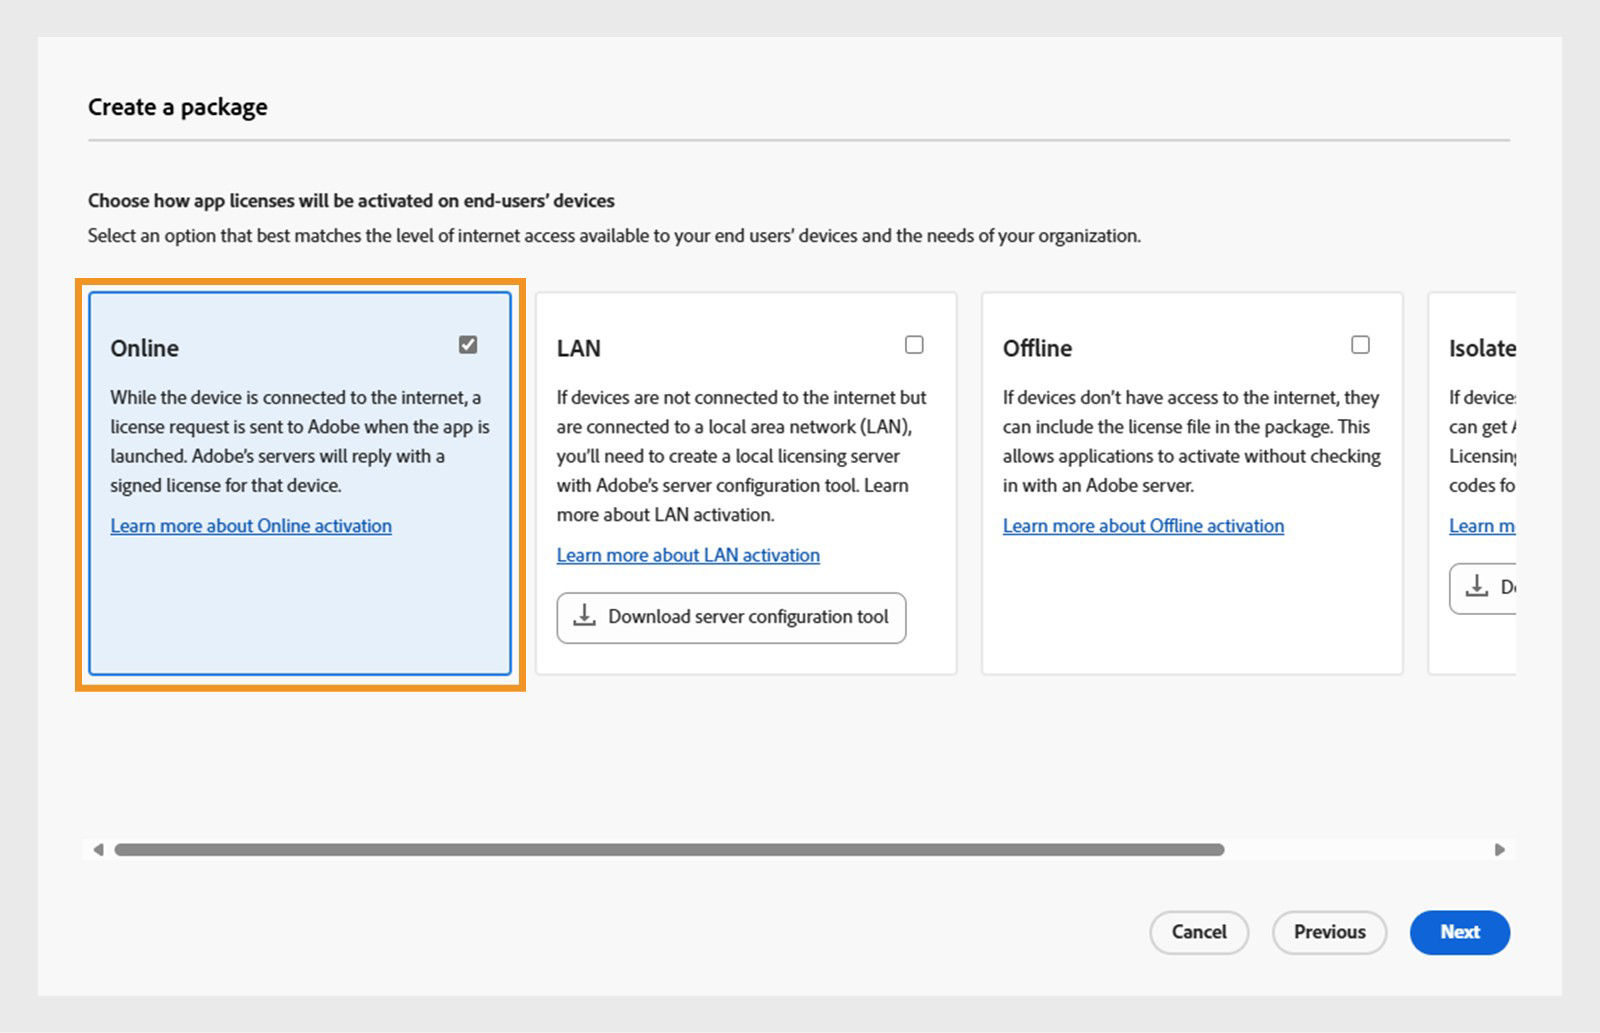The image size is (1600, 1033).
Task: Open Learn more about Online activation
Action: click(x=251, y=526)
